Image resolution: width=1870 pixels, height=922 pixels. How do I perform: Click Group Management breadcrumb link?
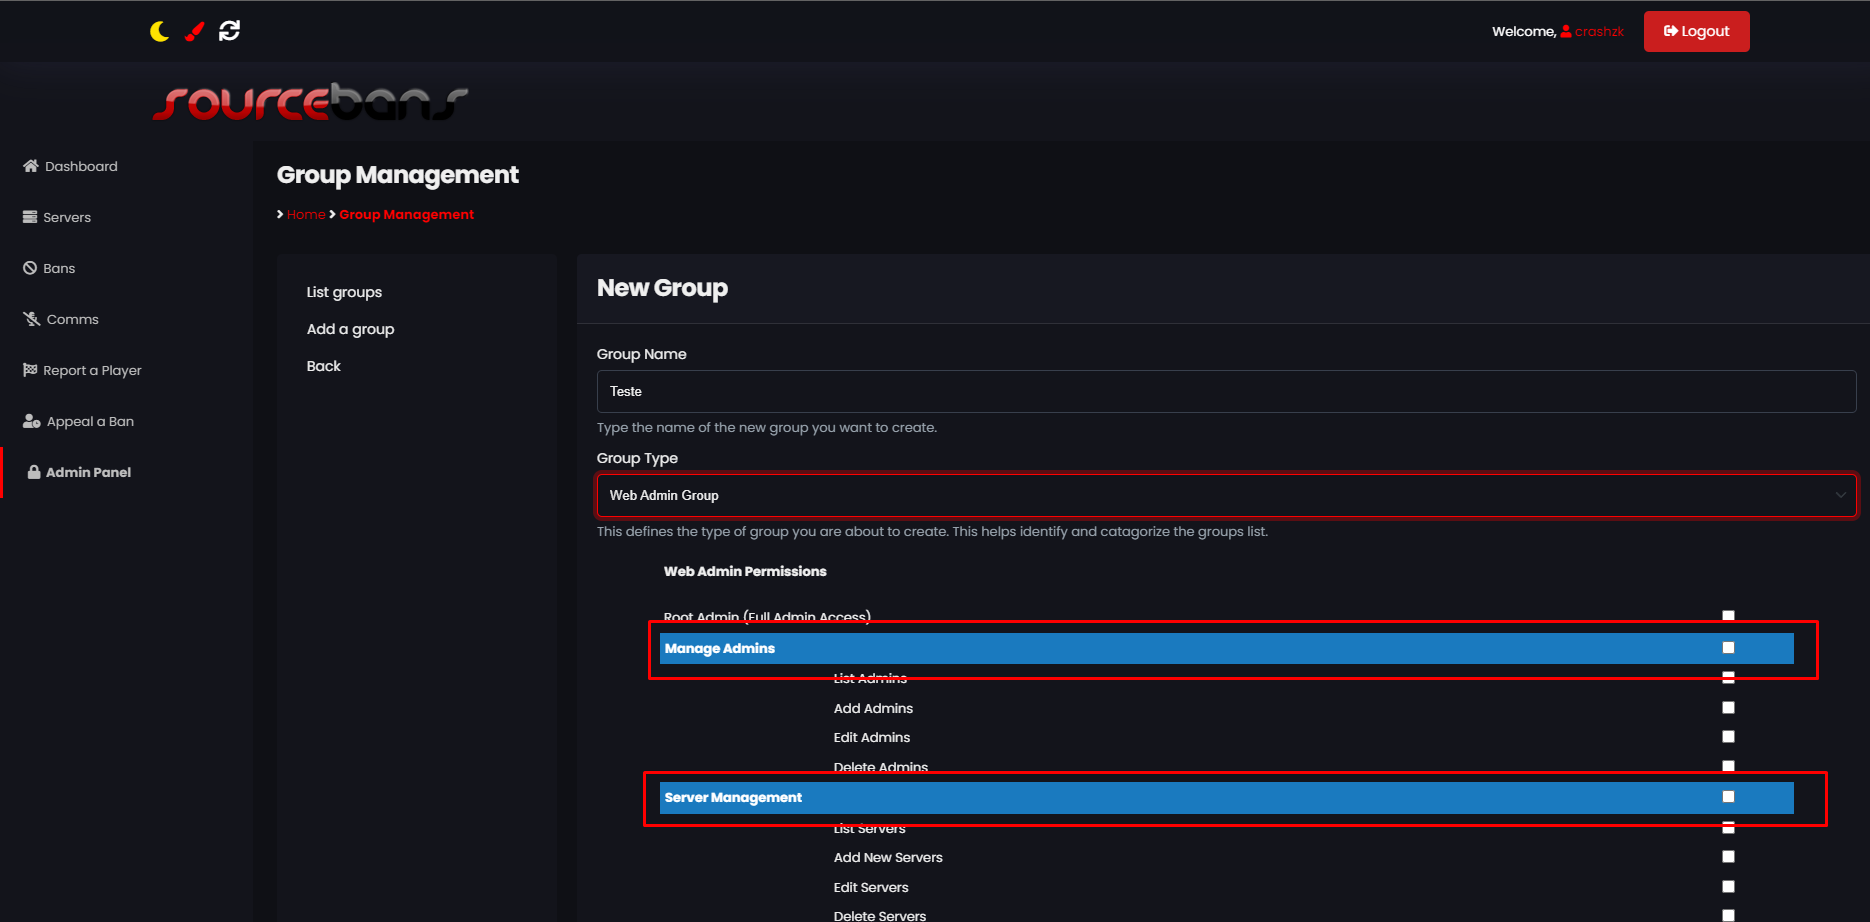click(406, 214)
